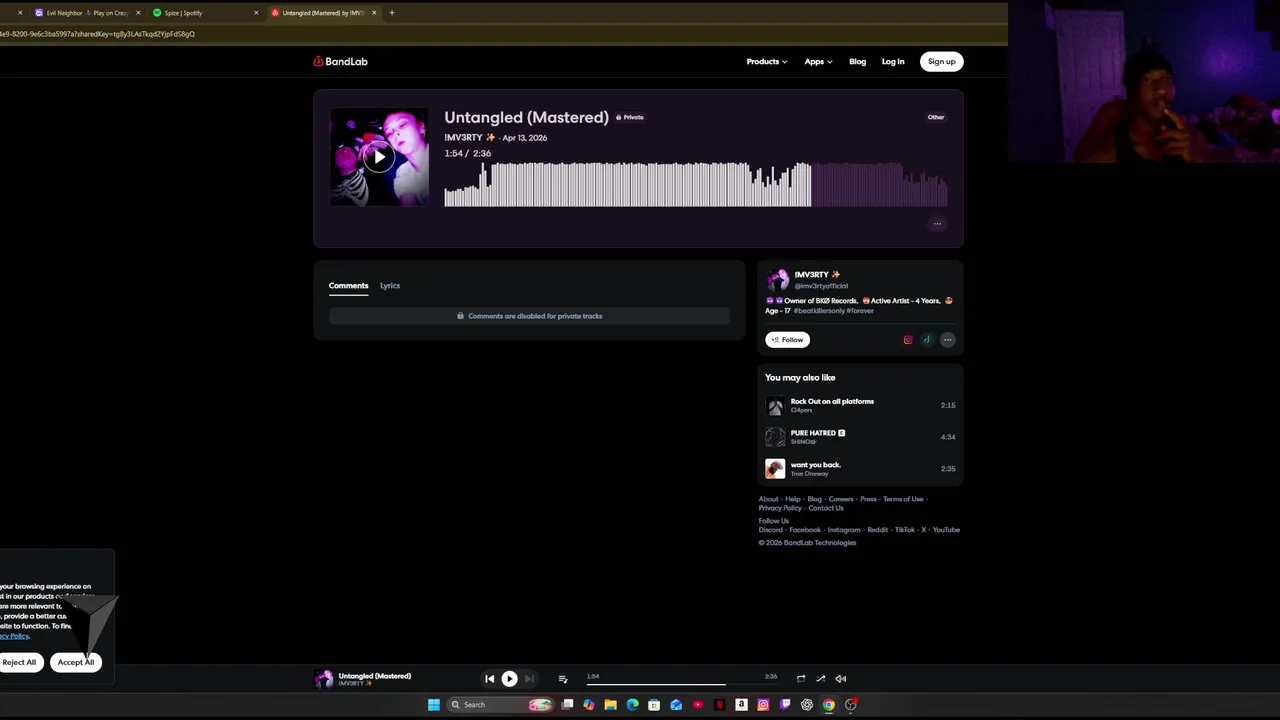This screenshot has height=720, width=1280.
Task: Expand the Apps dropdown menu
Action: click(818, 62)
